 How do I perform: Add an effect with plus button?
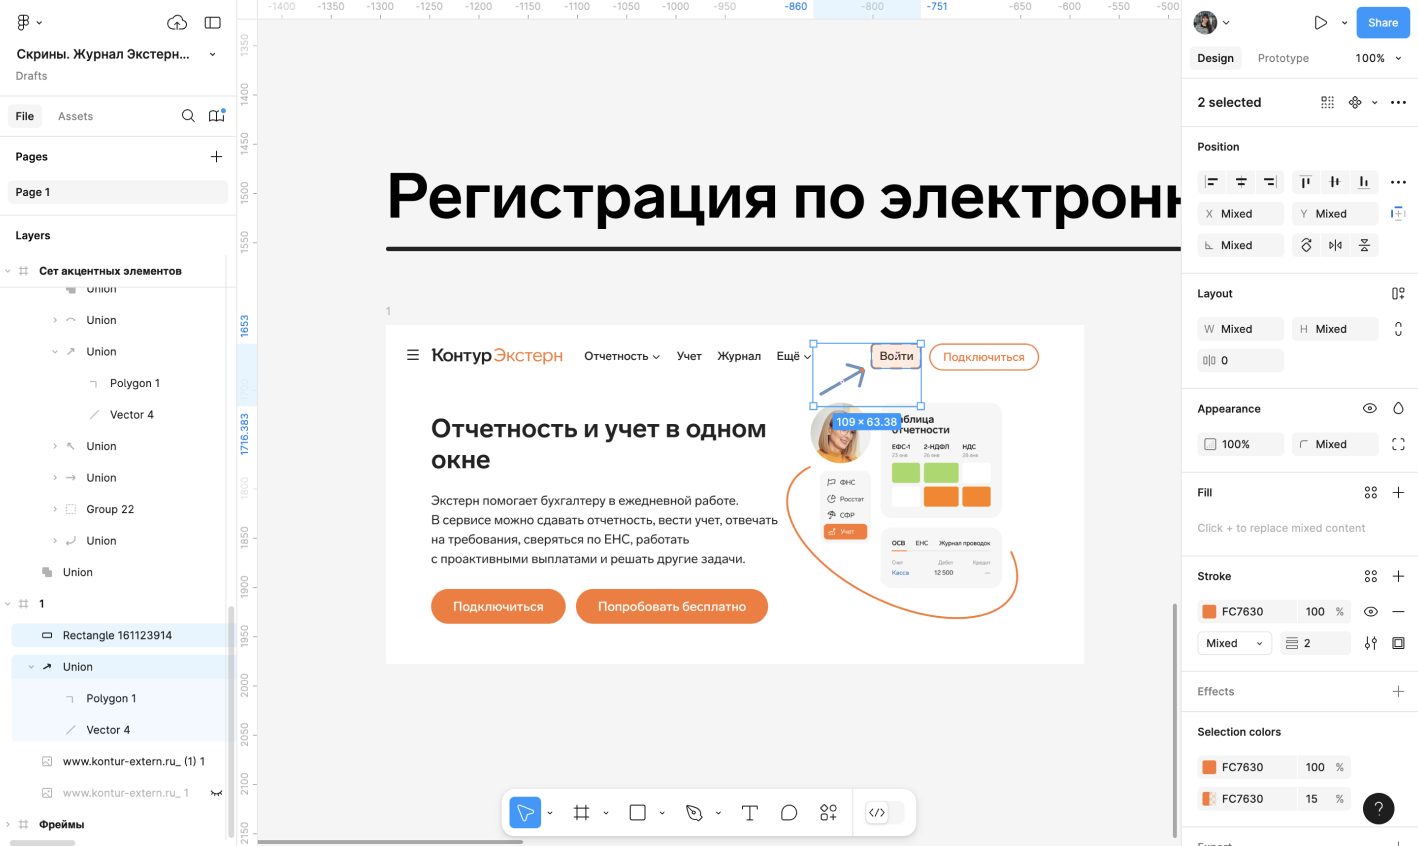pos(1398,691)
